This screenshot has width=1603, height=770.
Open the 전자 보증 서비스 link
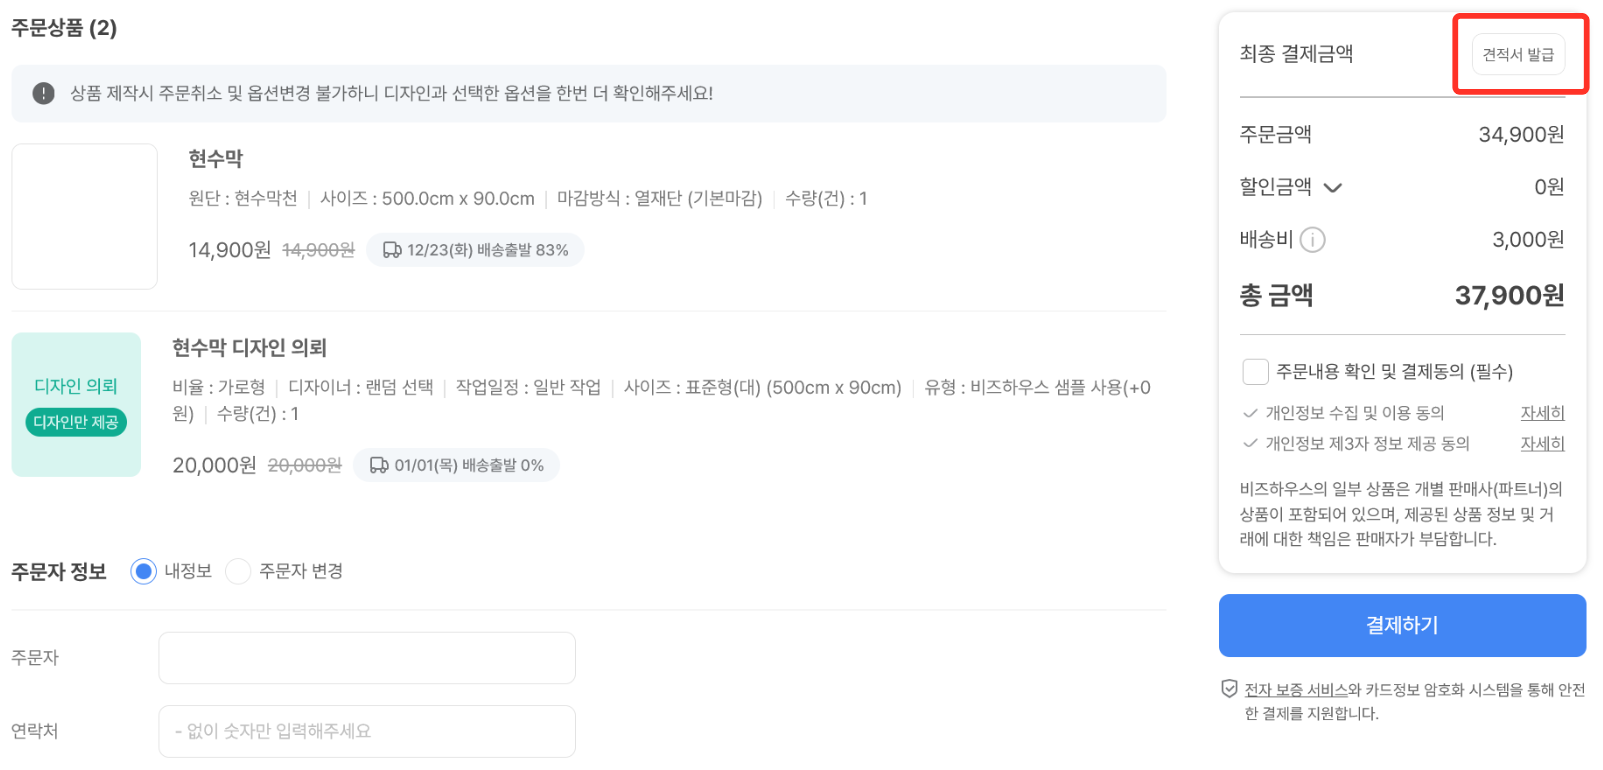[1295, 689]
